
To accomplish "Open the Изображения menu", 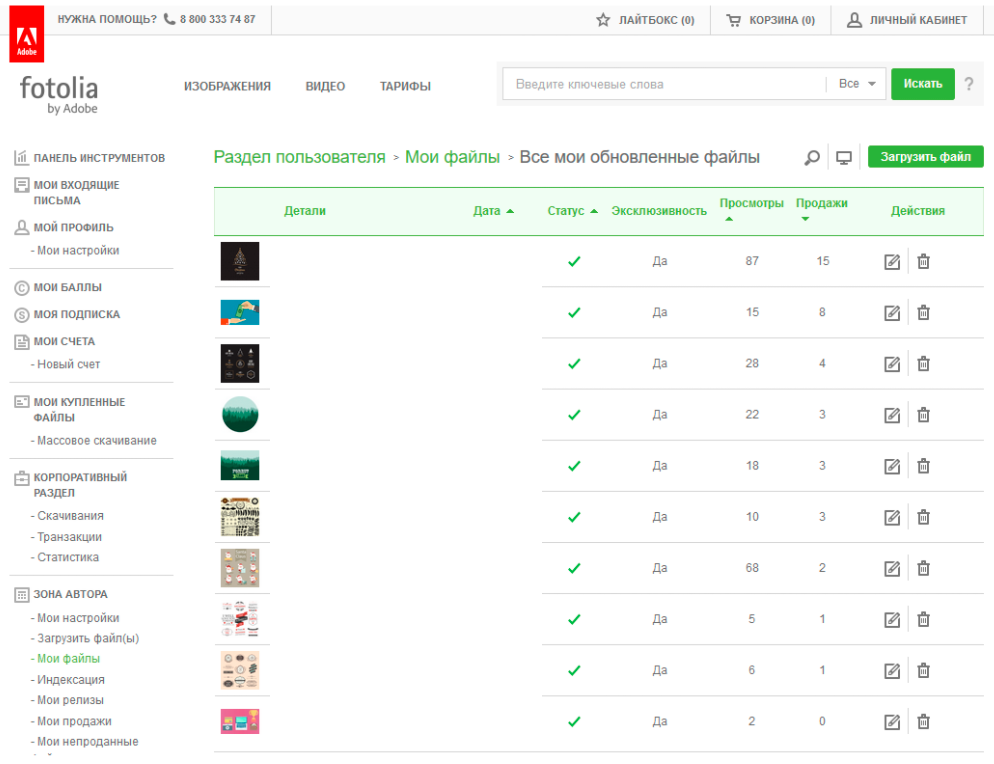I will (227, 87).
